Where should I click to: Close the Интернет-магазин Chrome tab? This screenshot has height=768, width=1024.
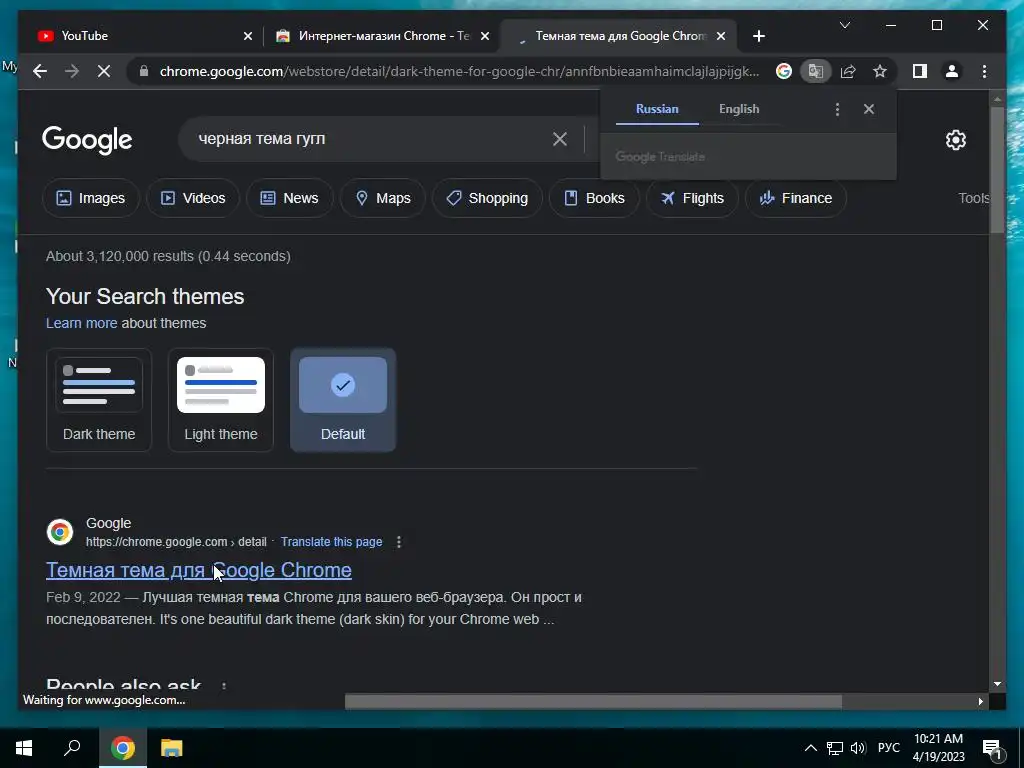point(485,37)
